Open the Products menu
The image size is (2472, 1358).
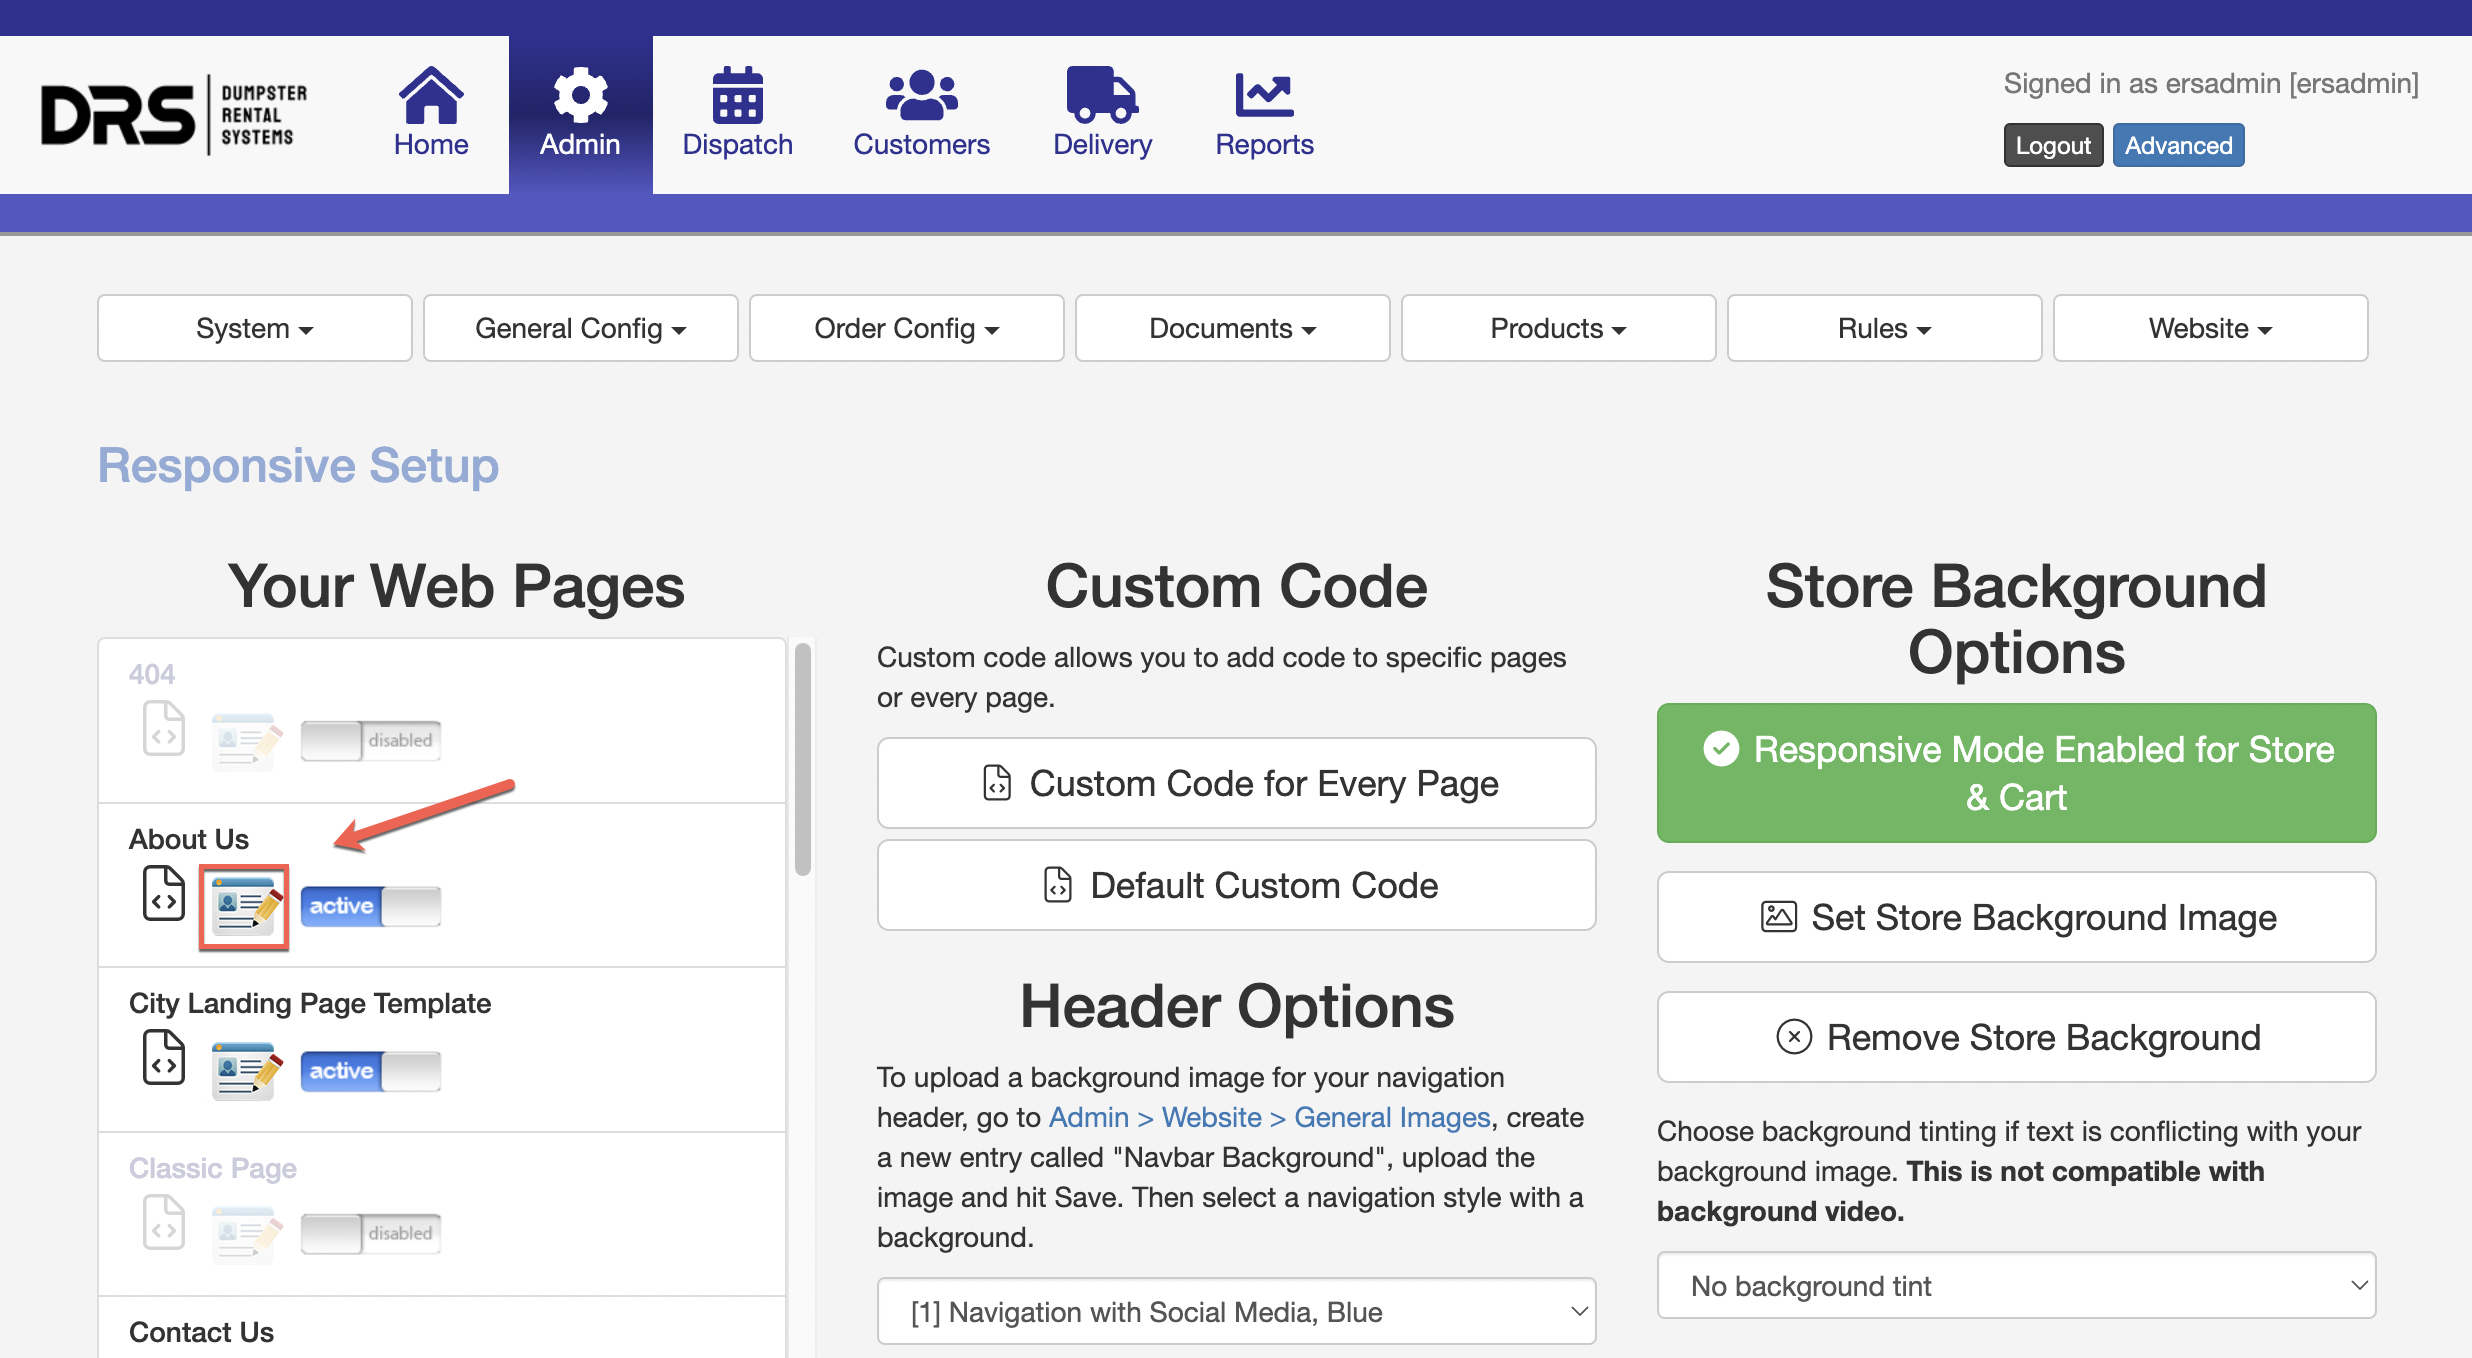coord(1558,328)
